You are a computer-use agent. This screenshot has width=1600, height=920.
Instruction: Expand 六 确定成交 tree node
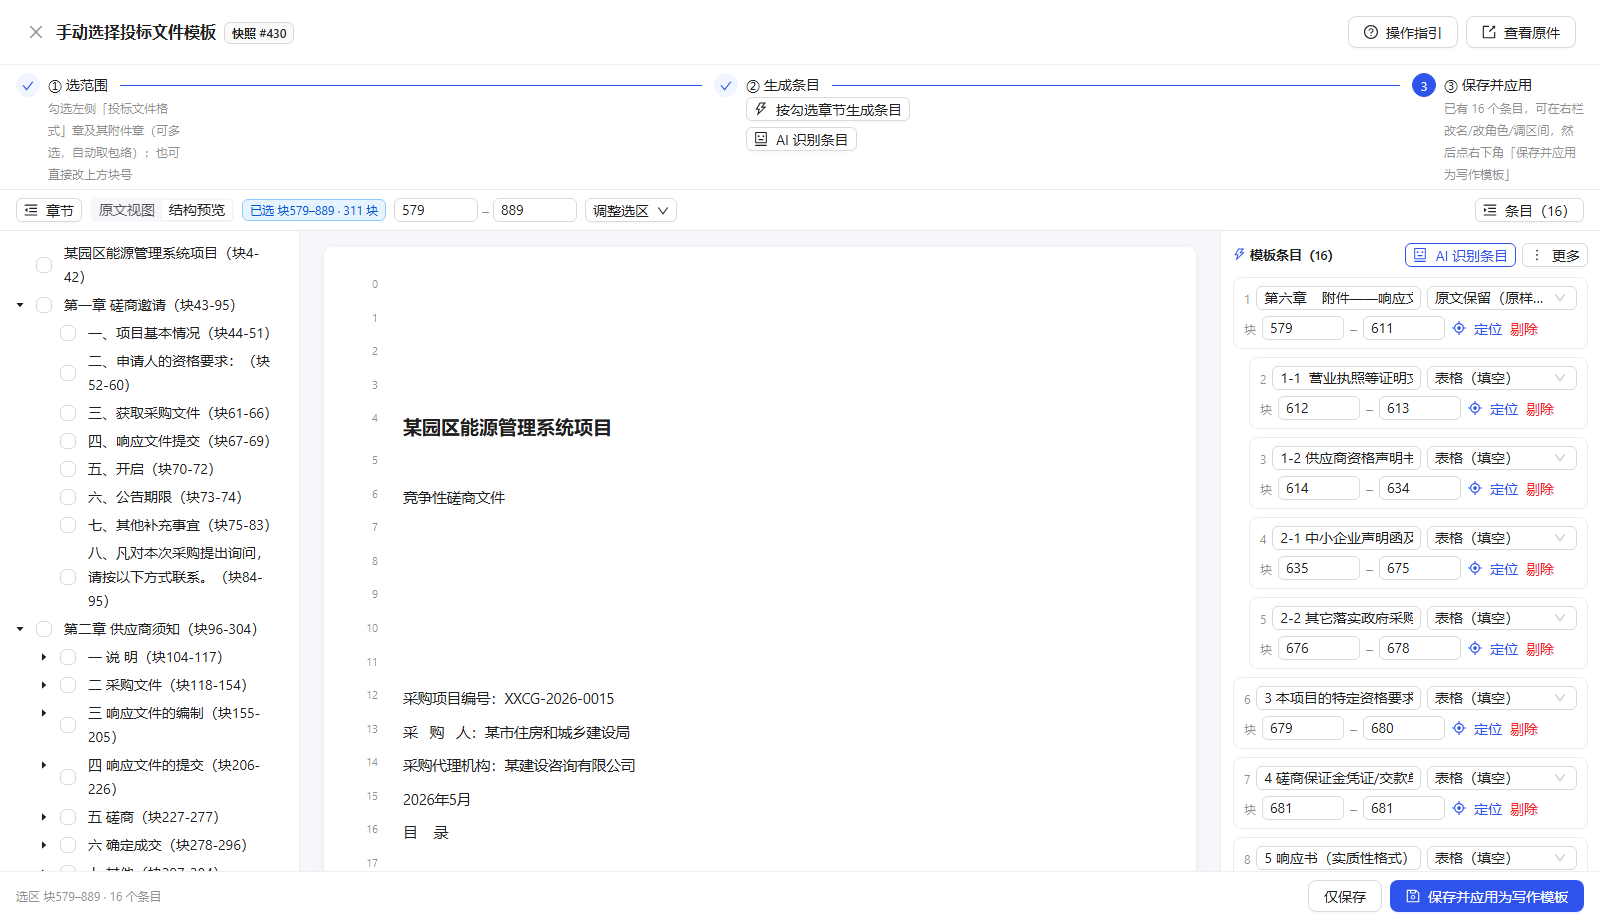pyautogui.click(x=44, y=845)
